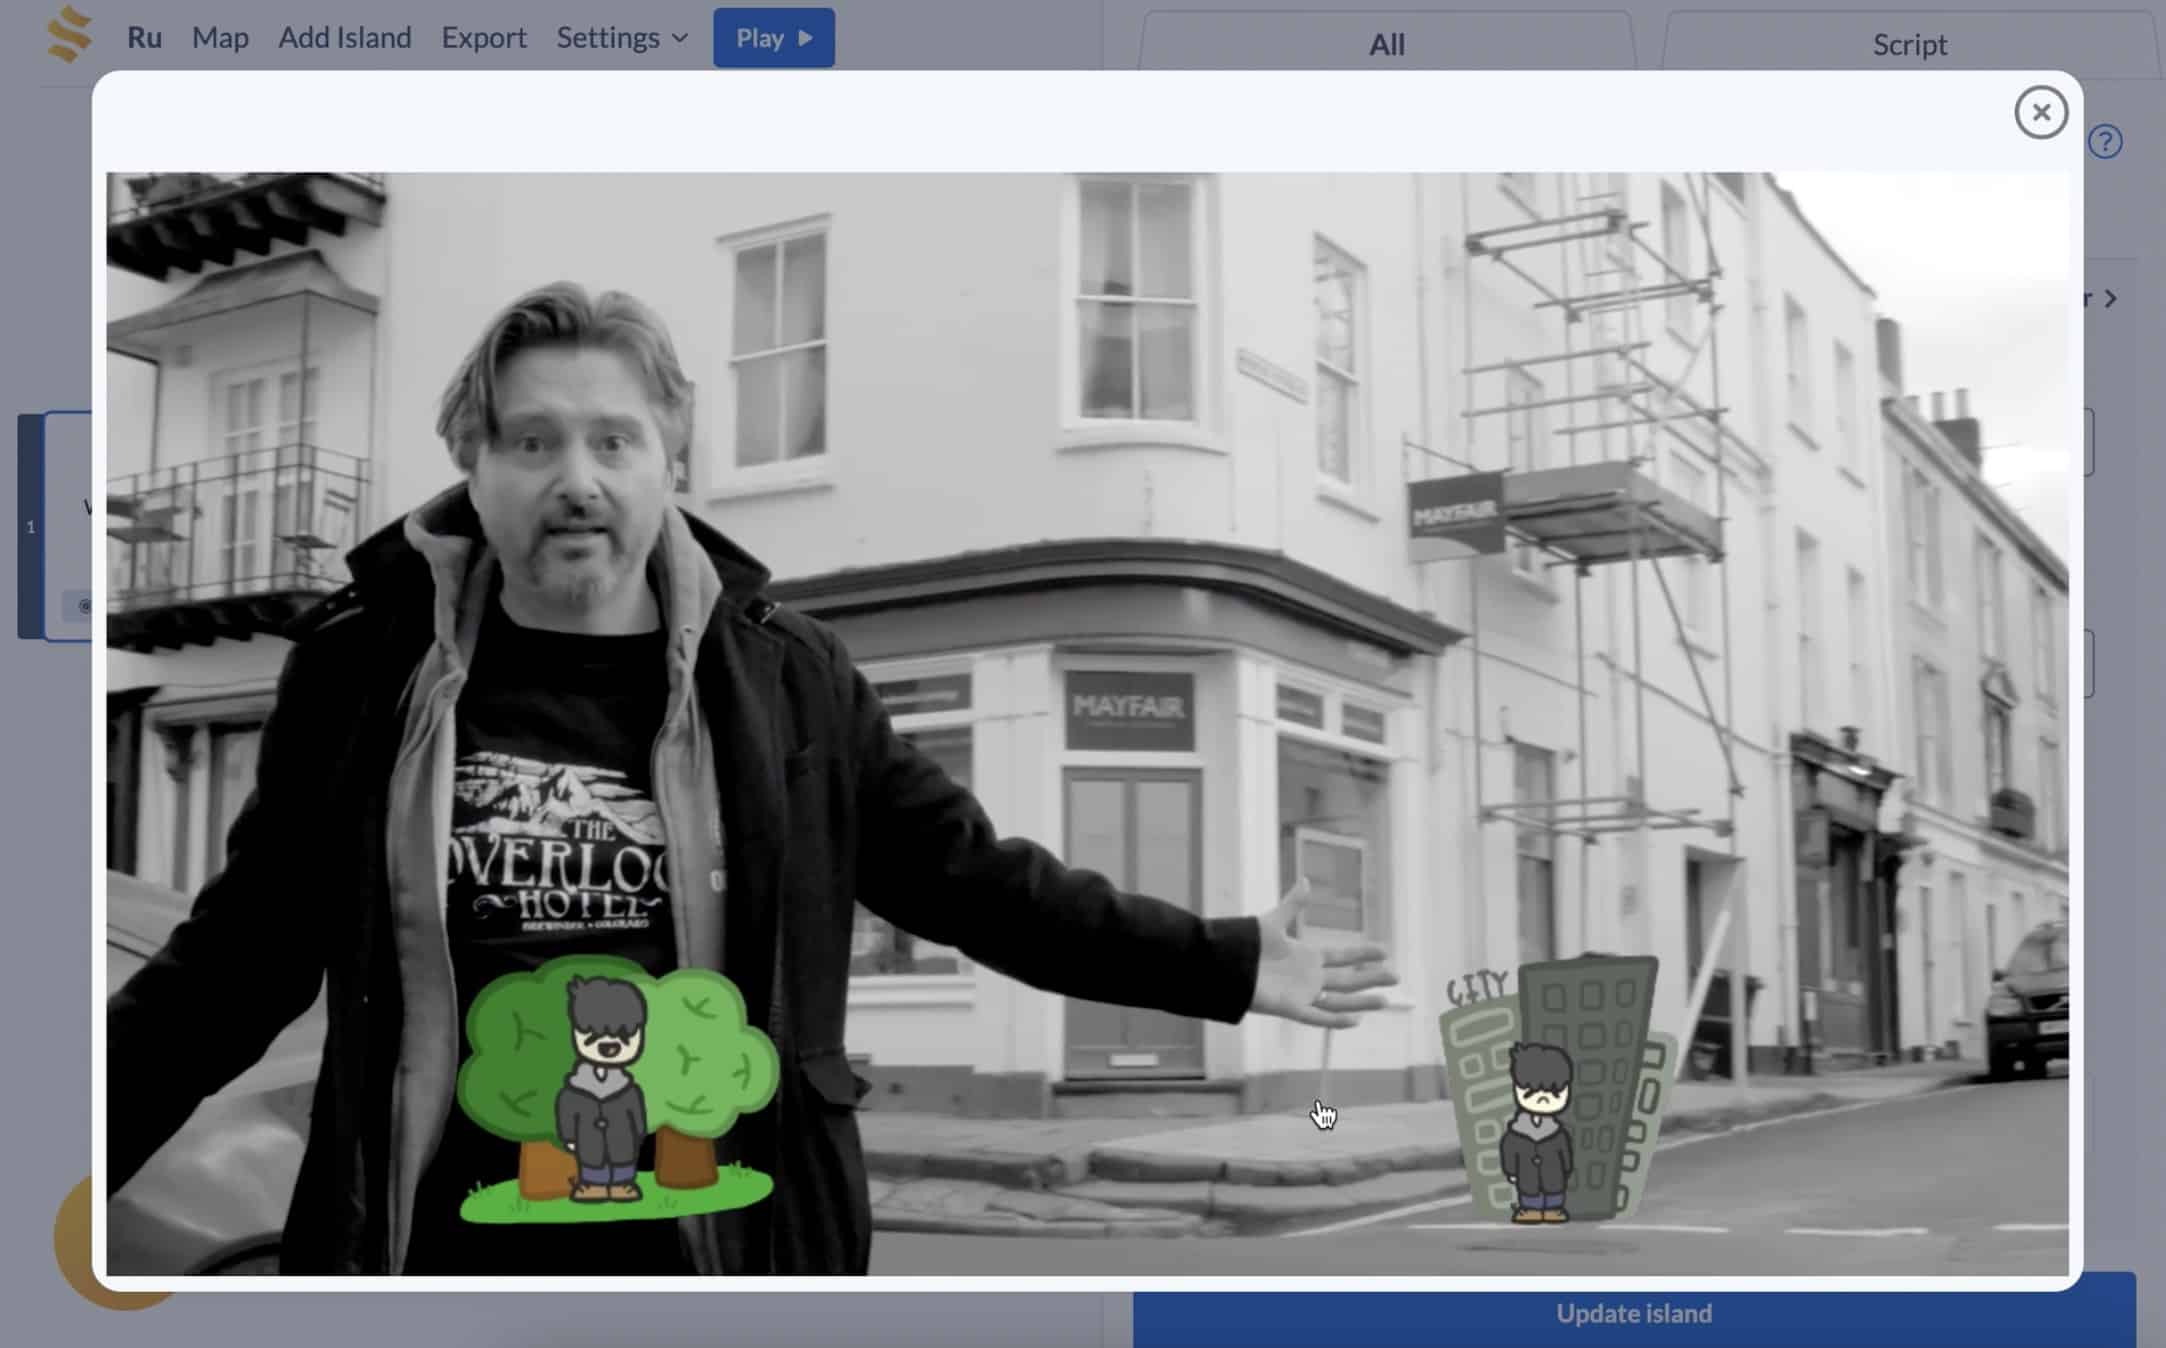
Task: Expand the Settings dropdown
Action: point(622,38)
